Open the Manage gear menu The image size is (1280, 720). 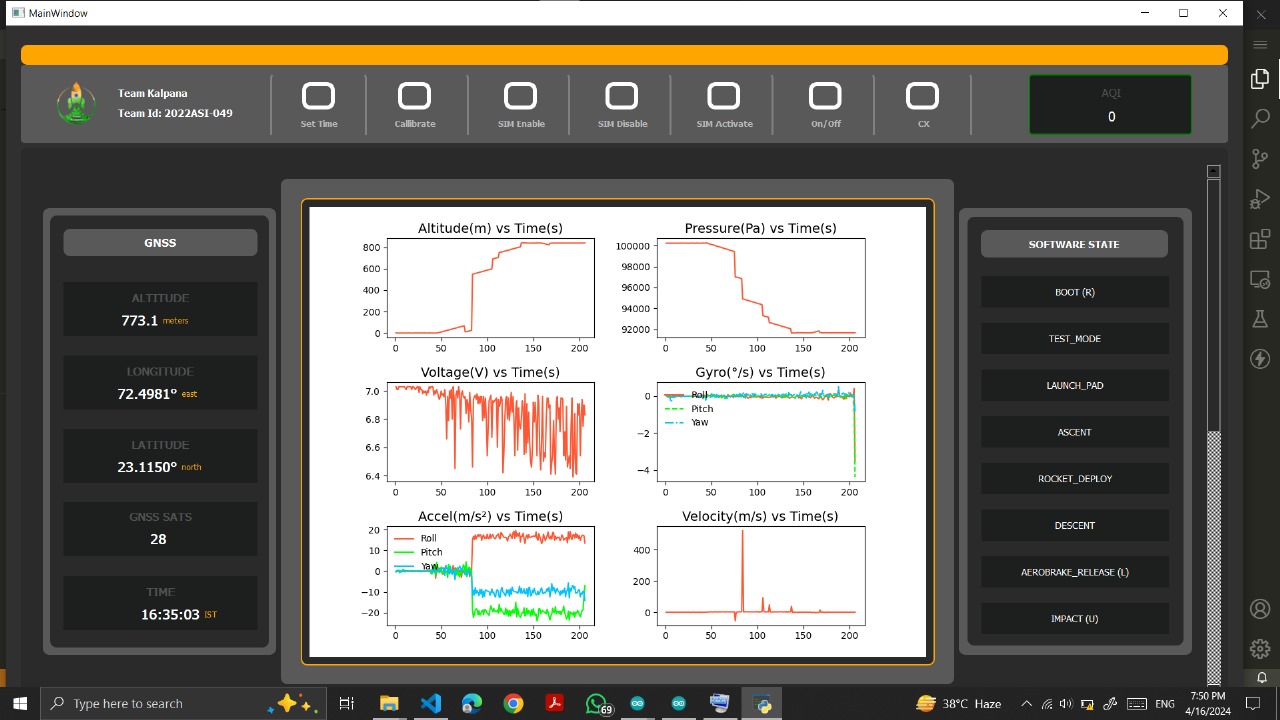[1260, 649]
